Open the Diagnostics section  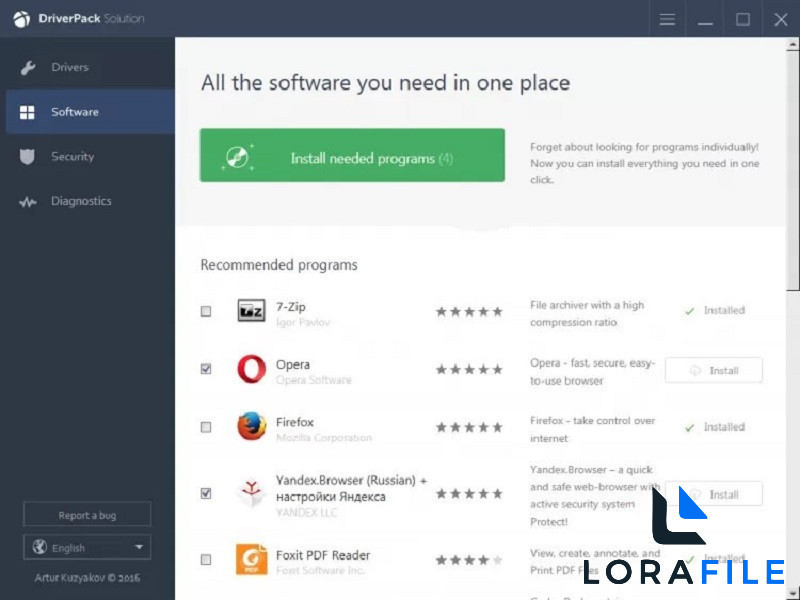90,201
